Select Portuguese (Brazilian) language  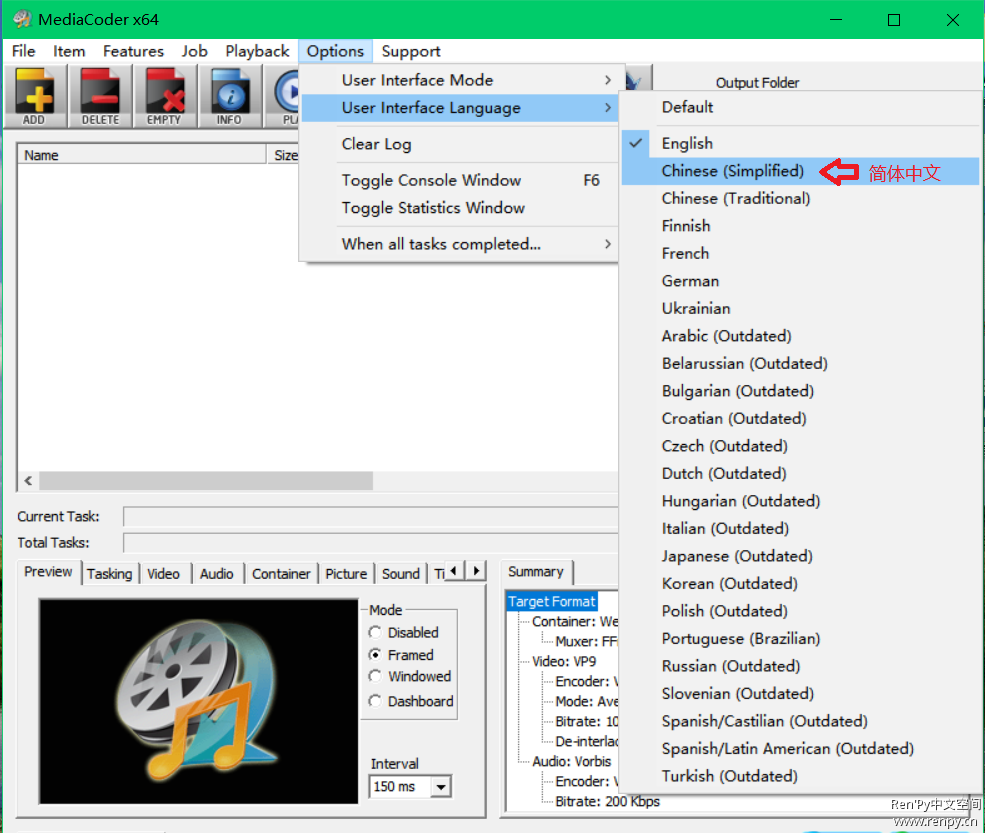[800, 638]
